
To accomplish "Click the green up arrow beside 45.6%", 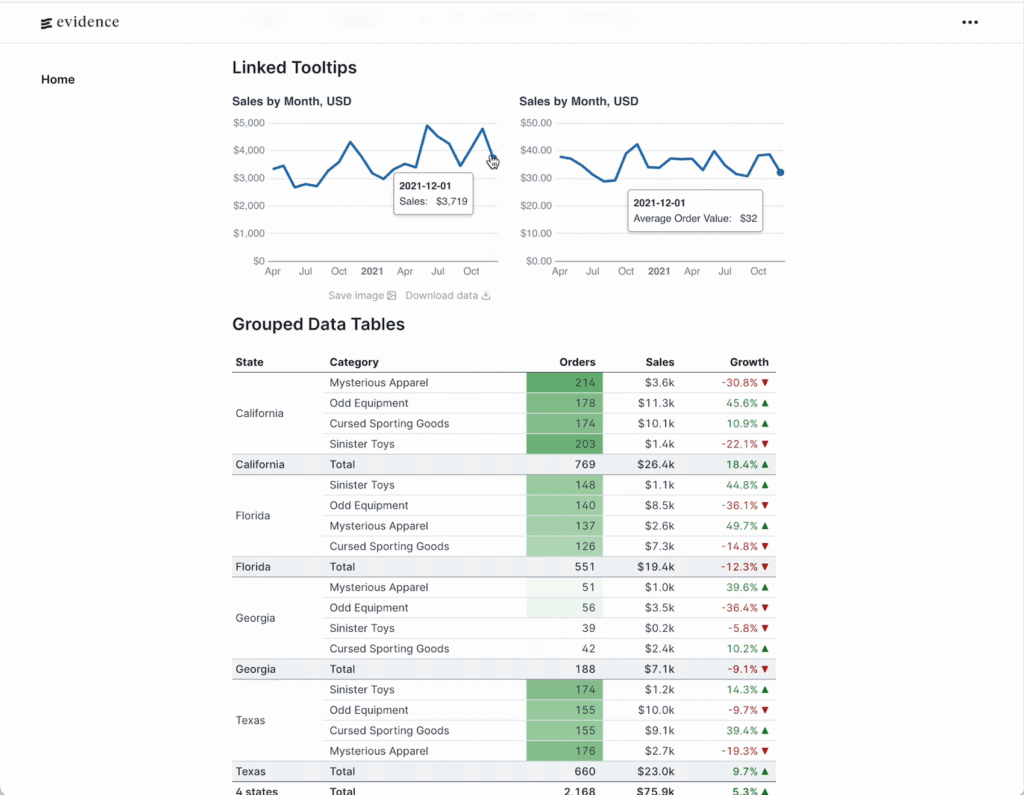I will [x=765, y=403].
